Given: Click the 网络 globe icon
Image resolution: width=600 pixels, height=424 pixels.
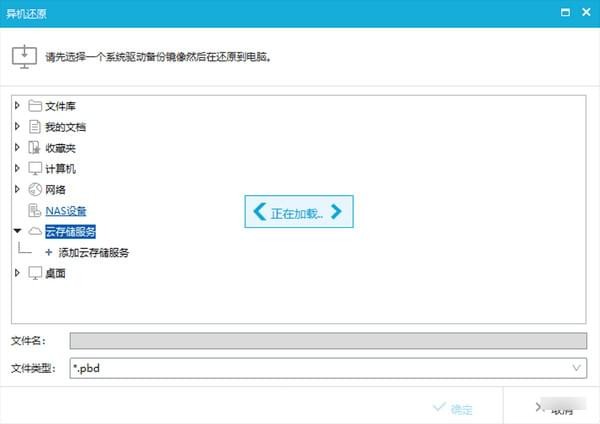Looking at the screenshot, I should pos(35,189).
